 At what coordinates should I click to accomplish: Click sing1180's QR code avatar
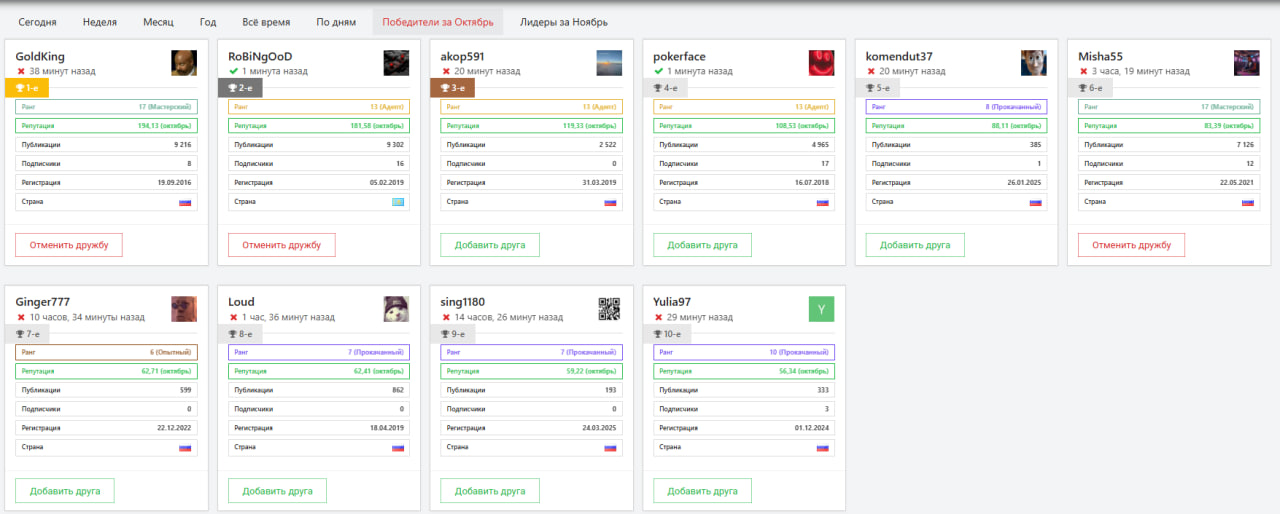pos(609,309)
